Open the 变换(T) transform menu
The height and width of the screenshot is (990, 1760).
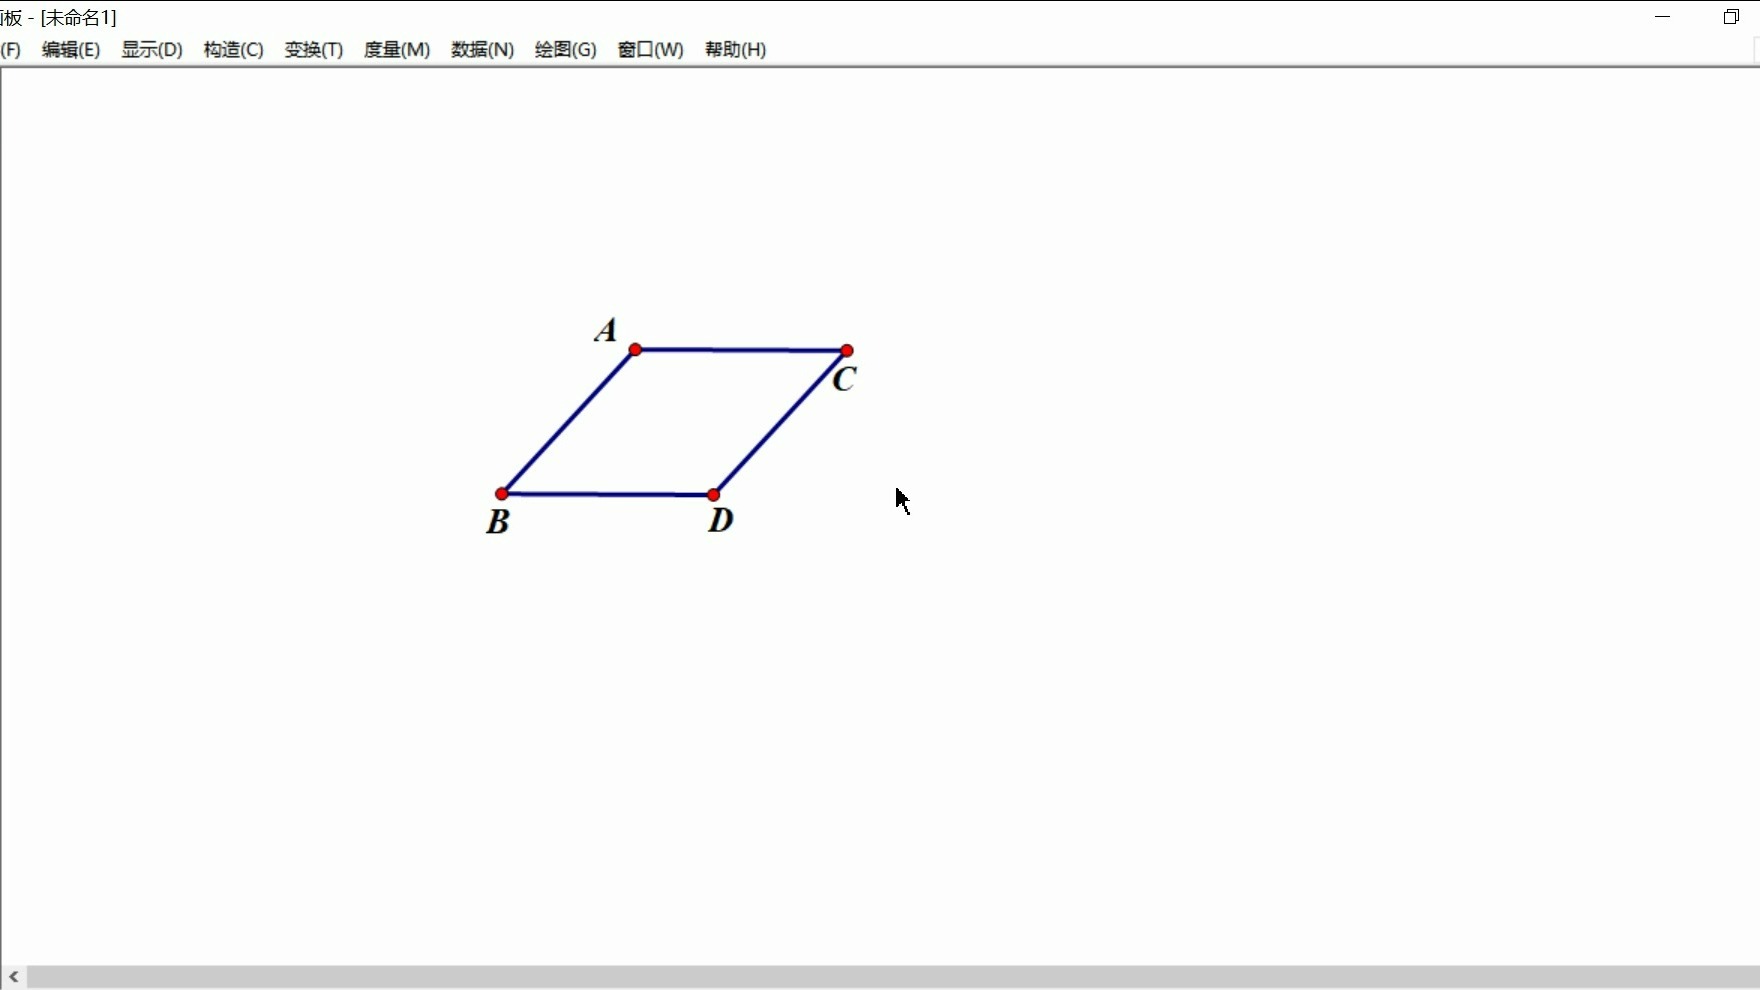point(313,49)
